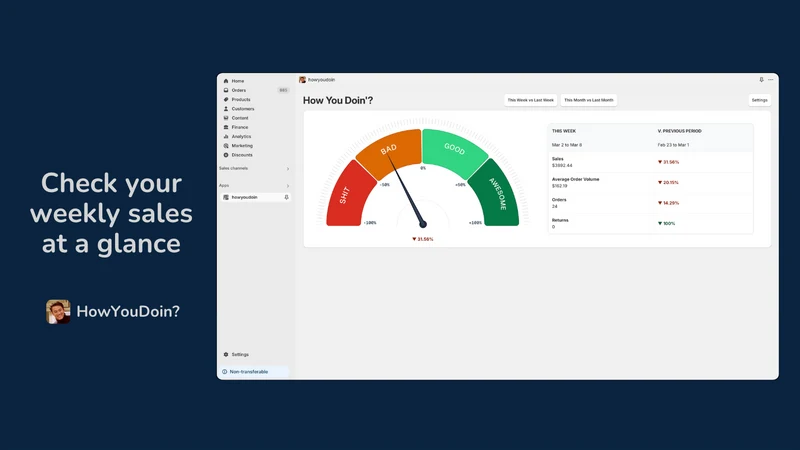Select This Month vs Last Month
The image size is (800, 450).
tap(589, 101)
